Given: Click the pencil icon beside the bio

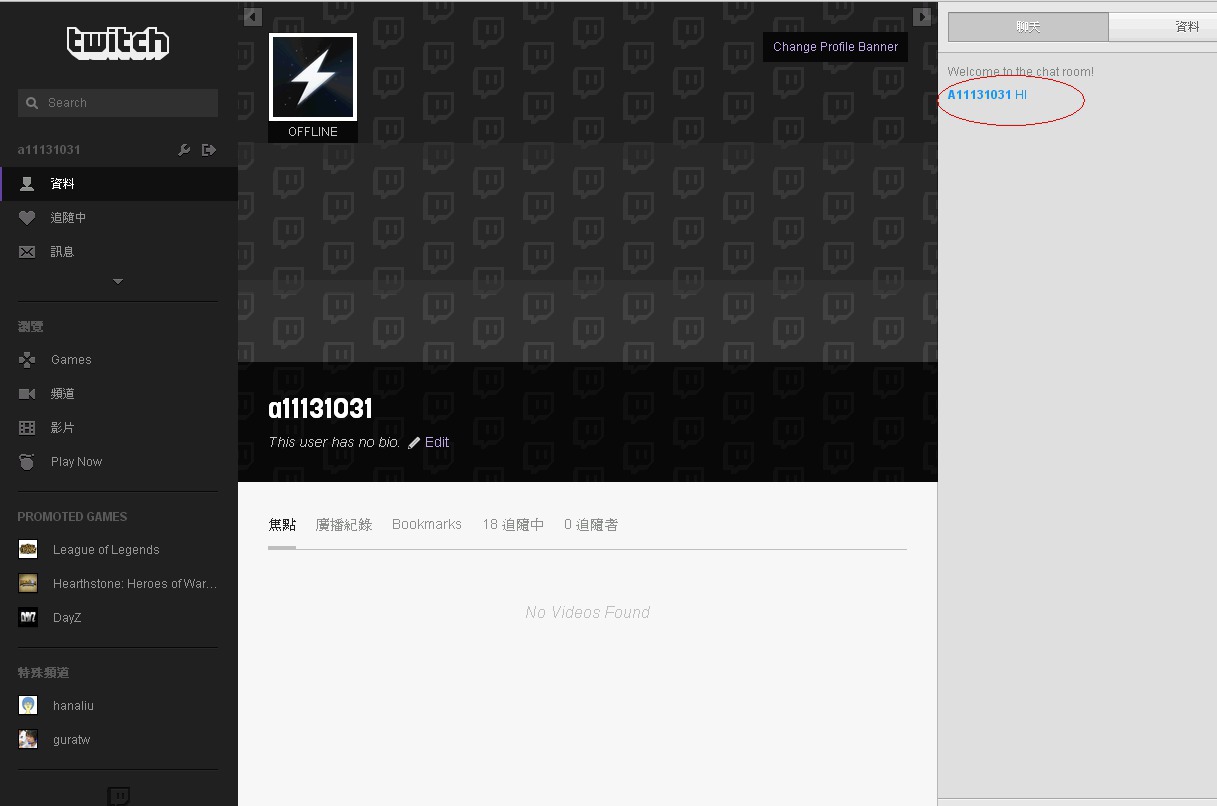Looking at the screenshot, I should 414,442.
